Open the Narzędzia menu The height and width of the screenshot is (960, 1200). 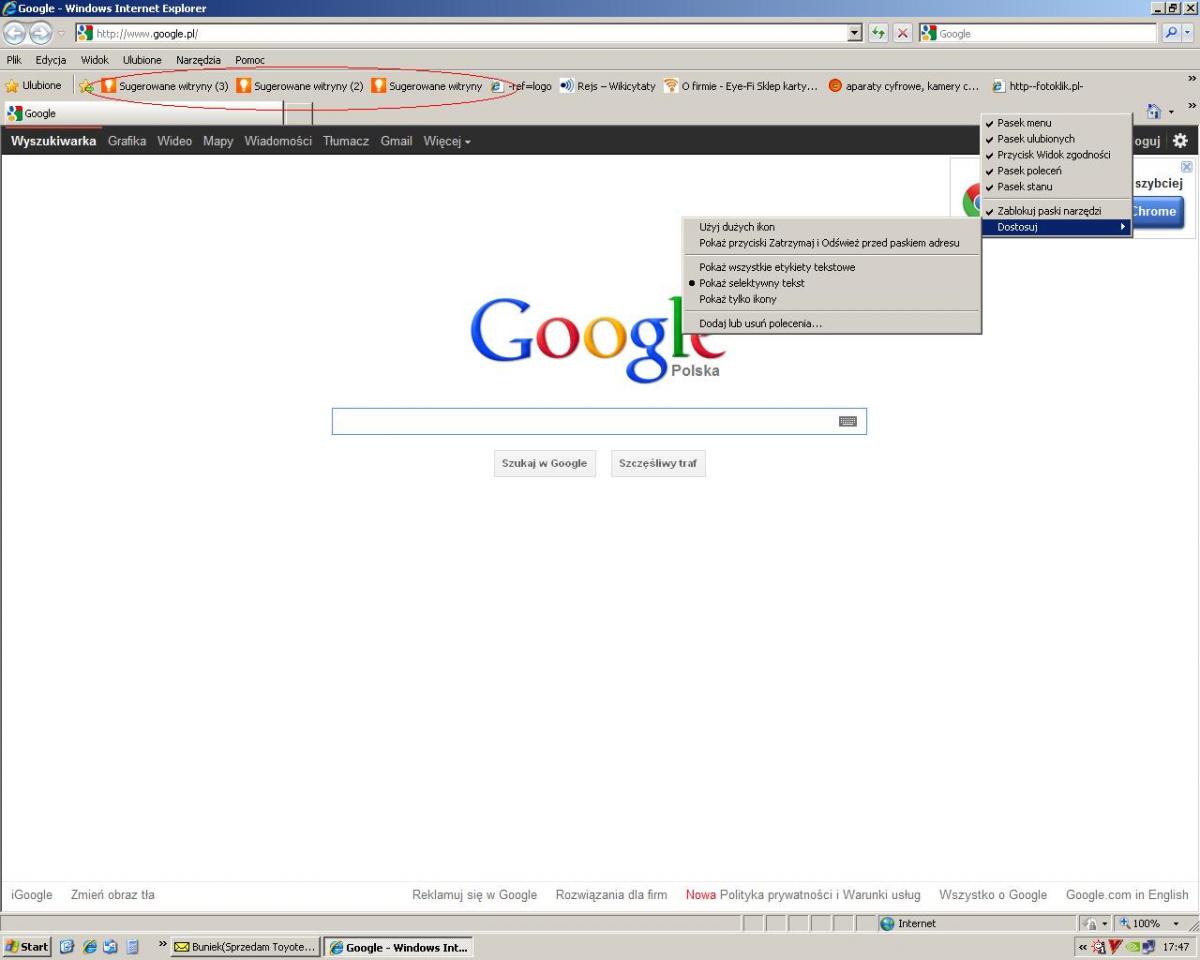pos(198,60)
